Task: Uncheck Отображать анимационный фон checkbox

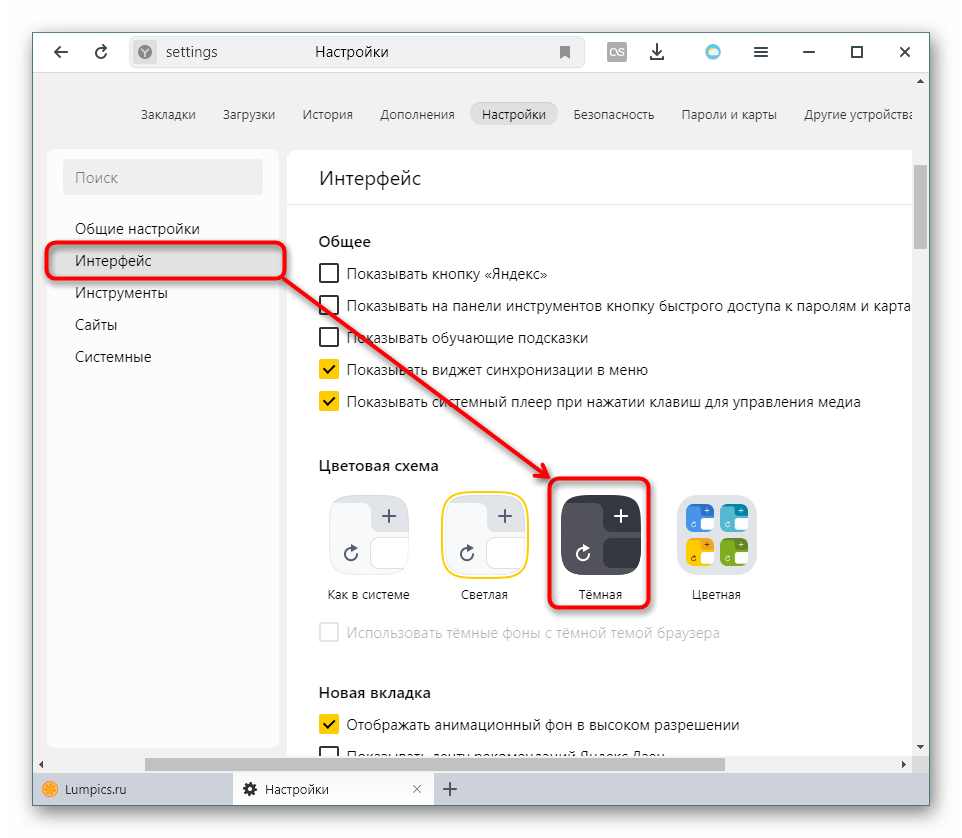Action: click(x=329, y=724)
